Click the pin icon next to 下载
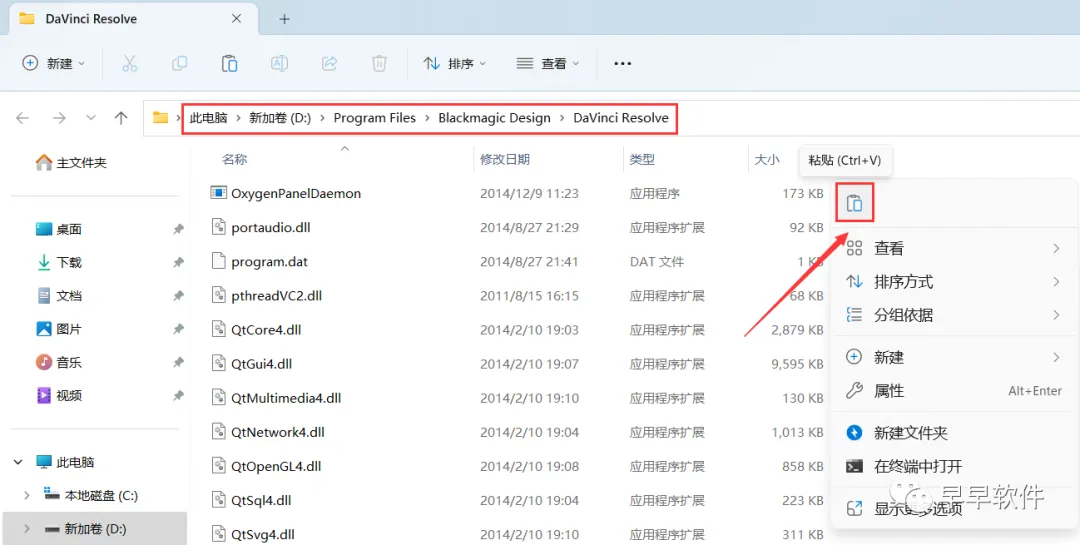The image size is (1080, 545). 178,263
